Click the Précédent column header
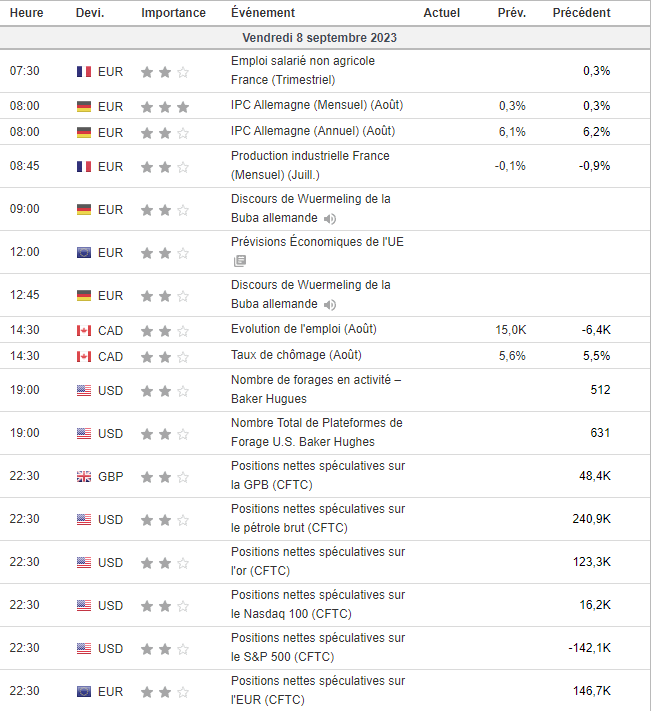Screen dimensions: 653x711 [581, 13]
